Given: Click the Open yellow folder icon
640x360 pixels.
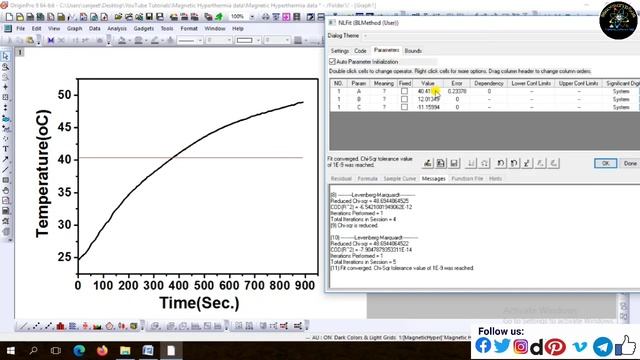Looking at the screenshot, I should [x=118, y=17].
